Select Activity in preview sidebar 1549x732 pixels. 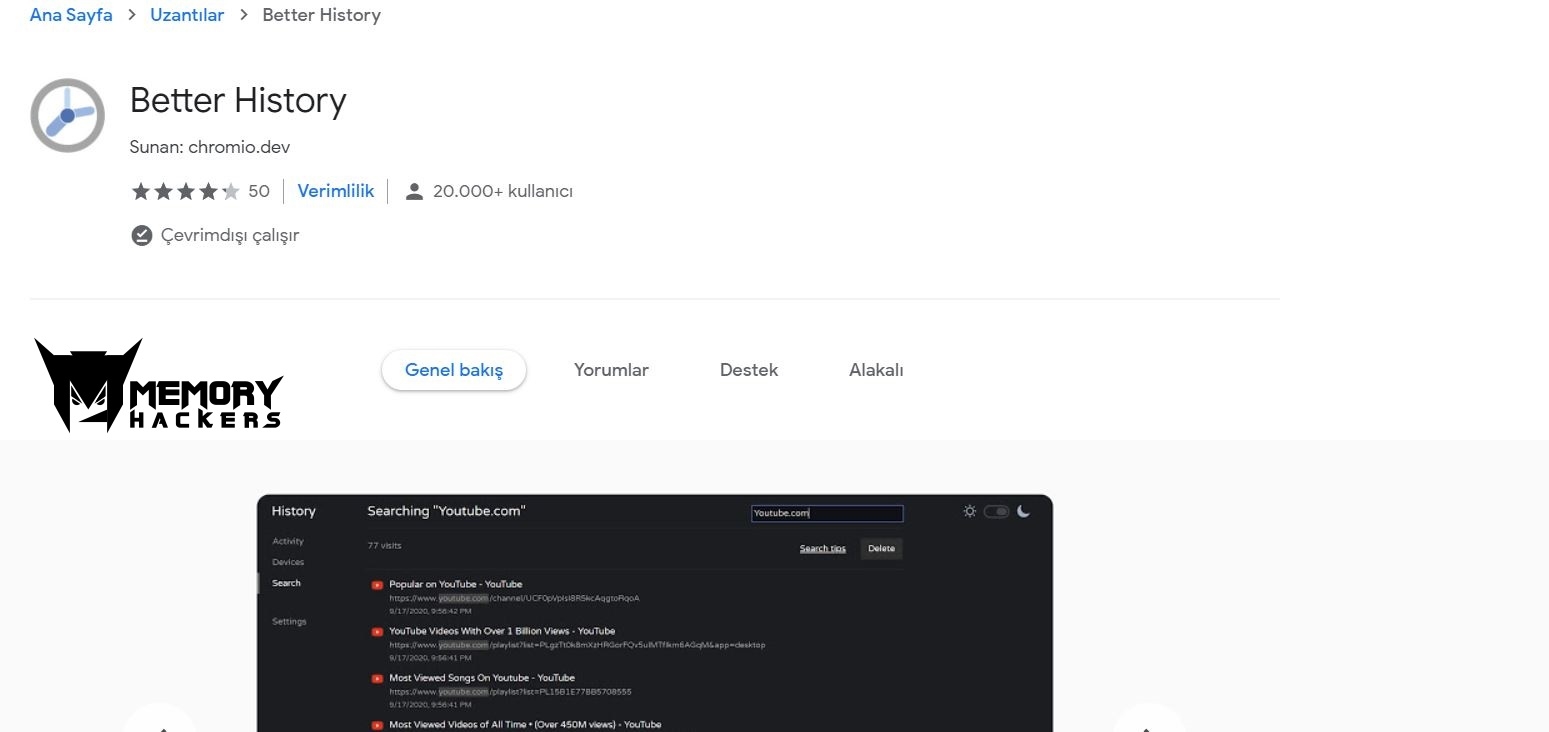[288, 541]
